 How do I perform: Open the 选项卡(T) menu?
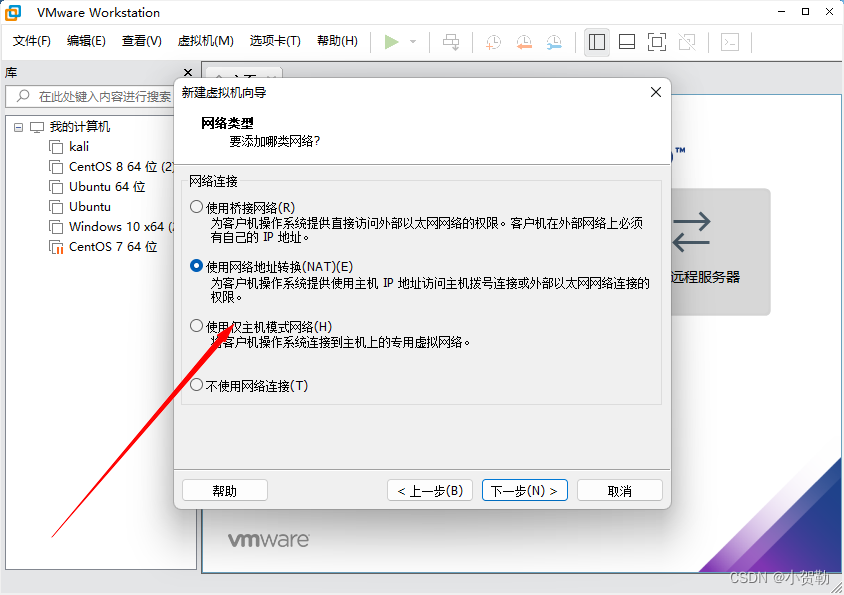pyautogui.click(x=275, y=41)
